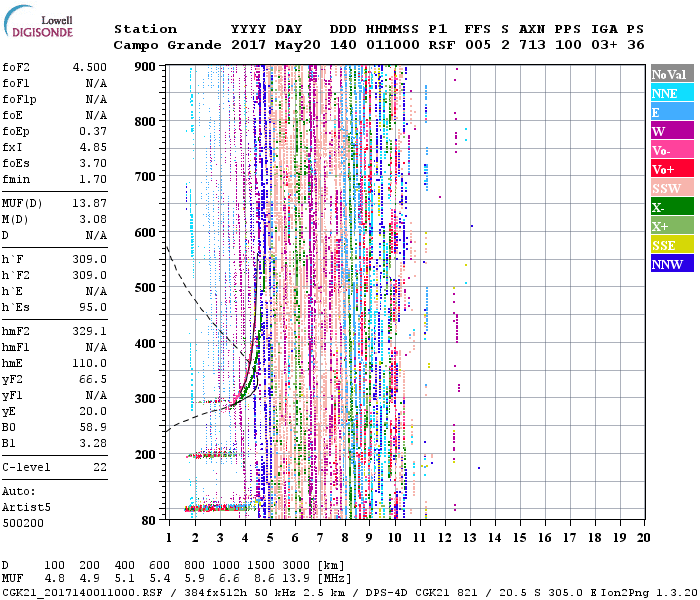Click the C-level value 22
The height and width of the screenshot is (600, 700).
point(100,467)
